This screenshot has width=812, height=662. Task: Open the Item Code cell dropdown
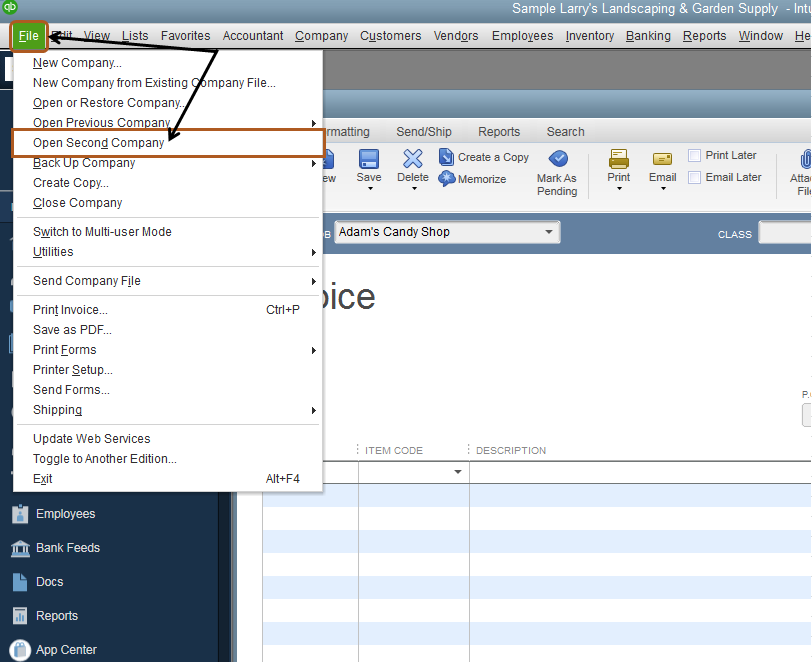pos(458,472)
